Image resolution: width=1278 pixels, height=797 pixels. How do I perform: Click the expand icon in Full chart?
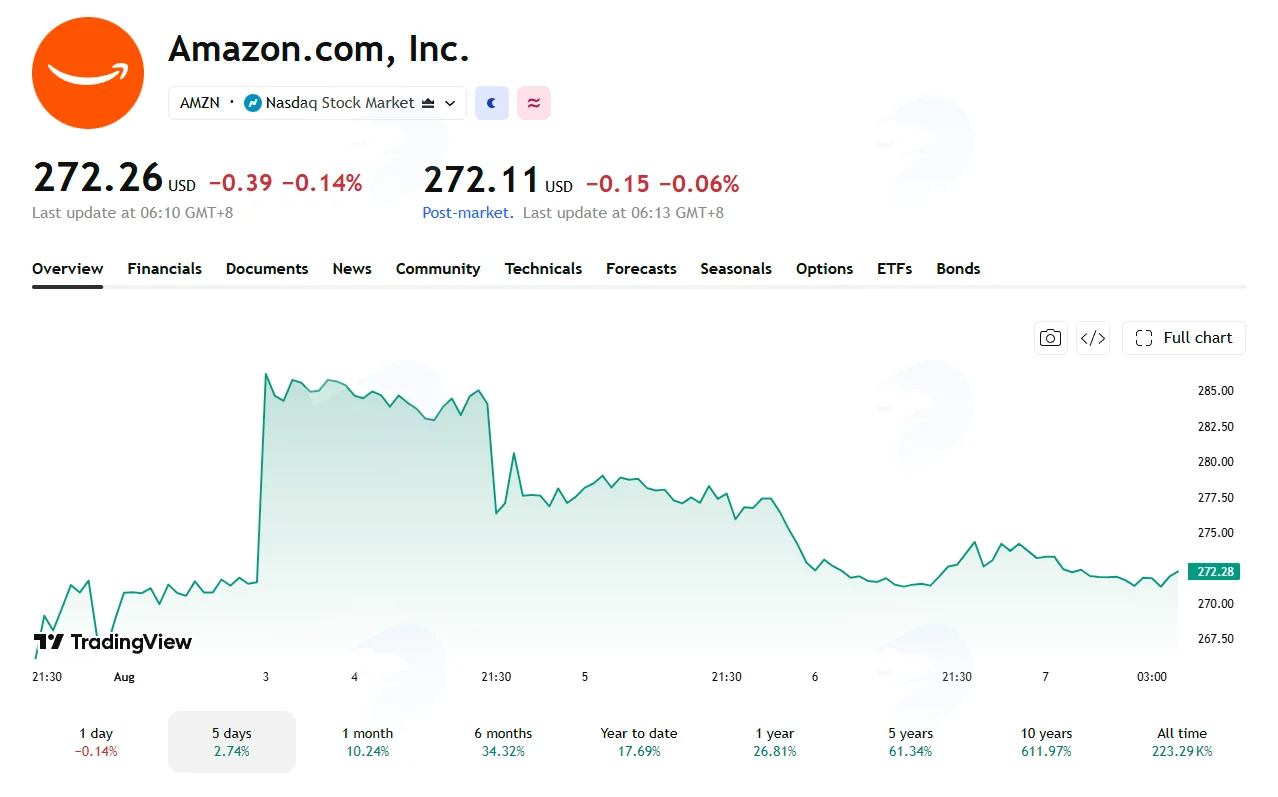[1144, 338]
